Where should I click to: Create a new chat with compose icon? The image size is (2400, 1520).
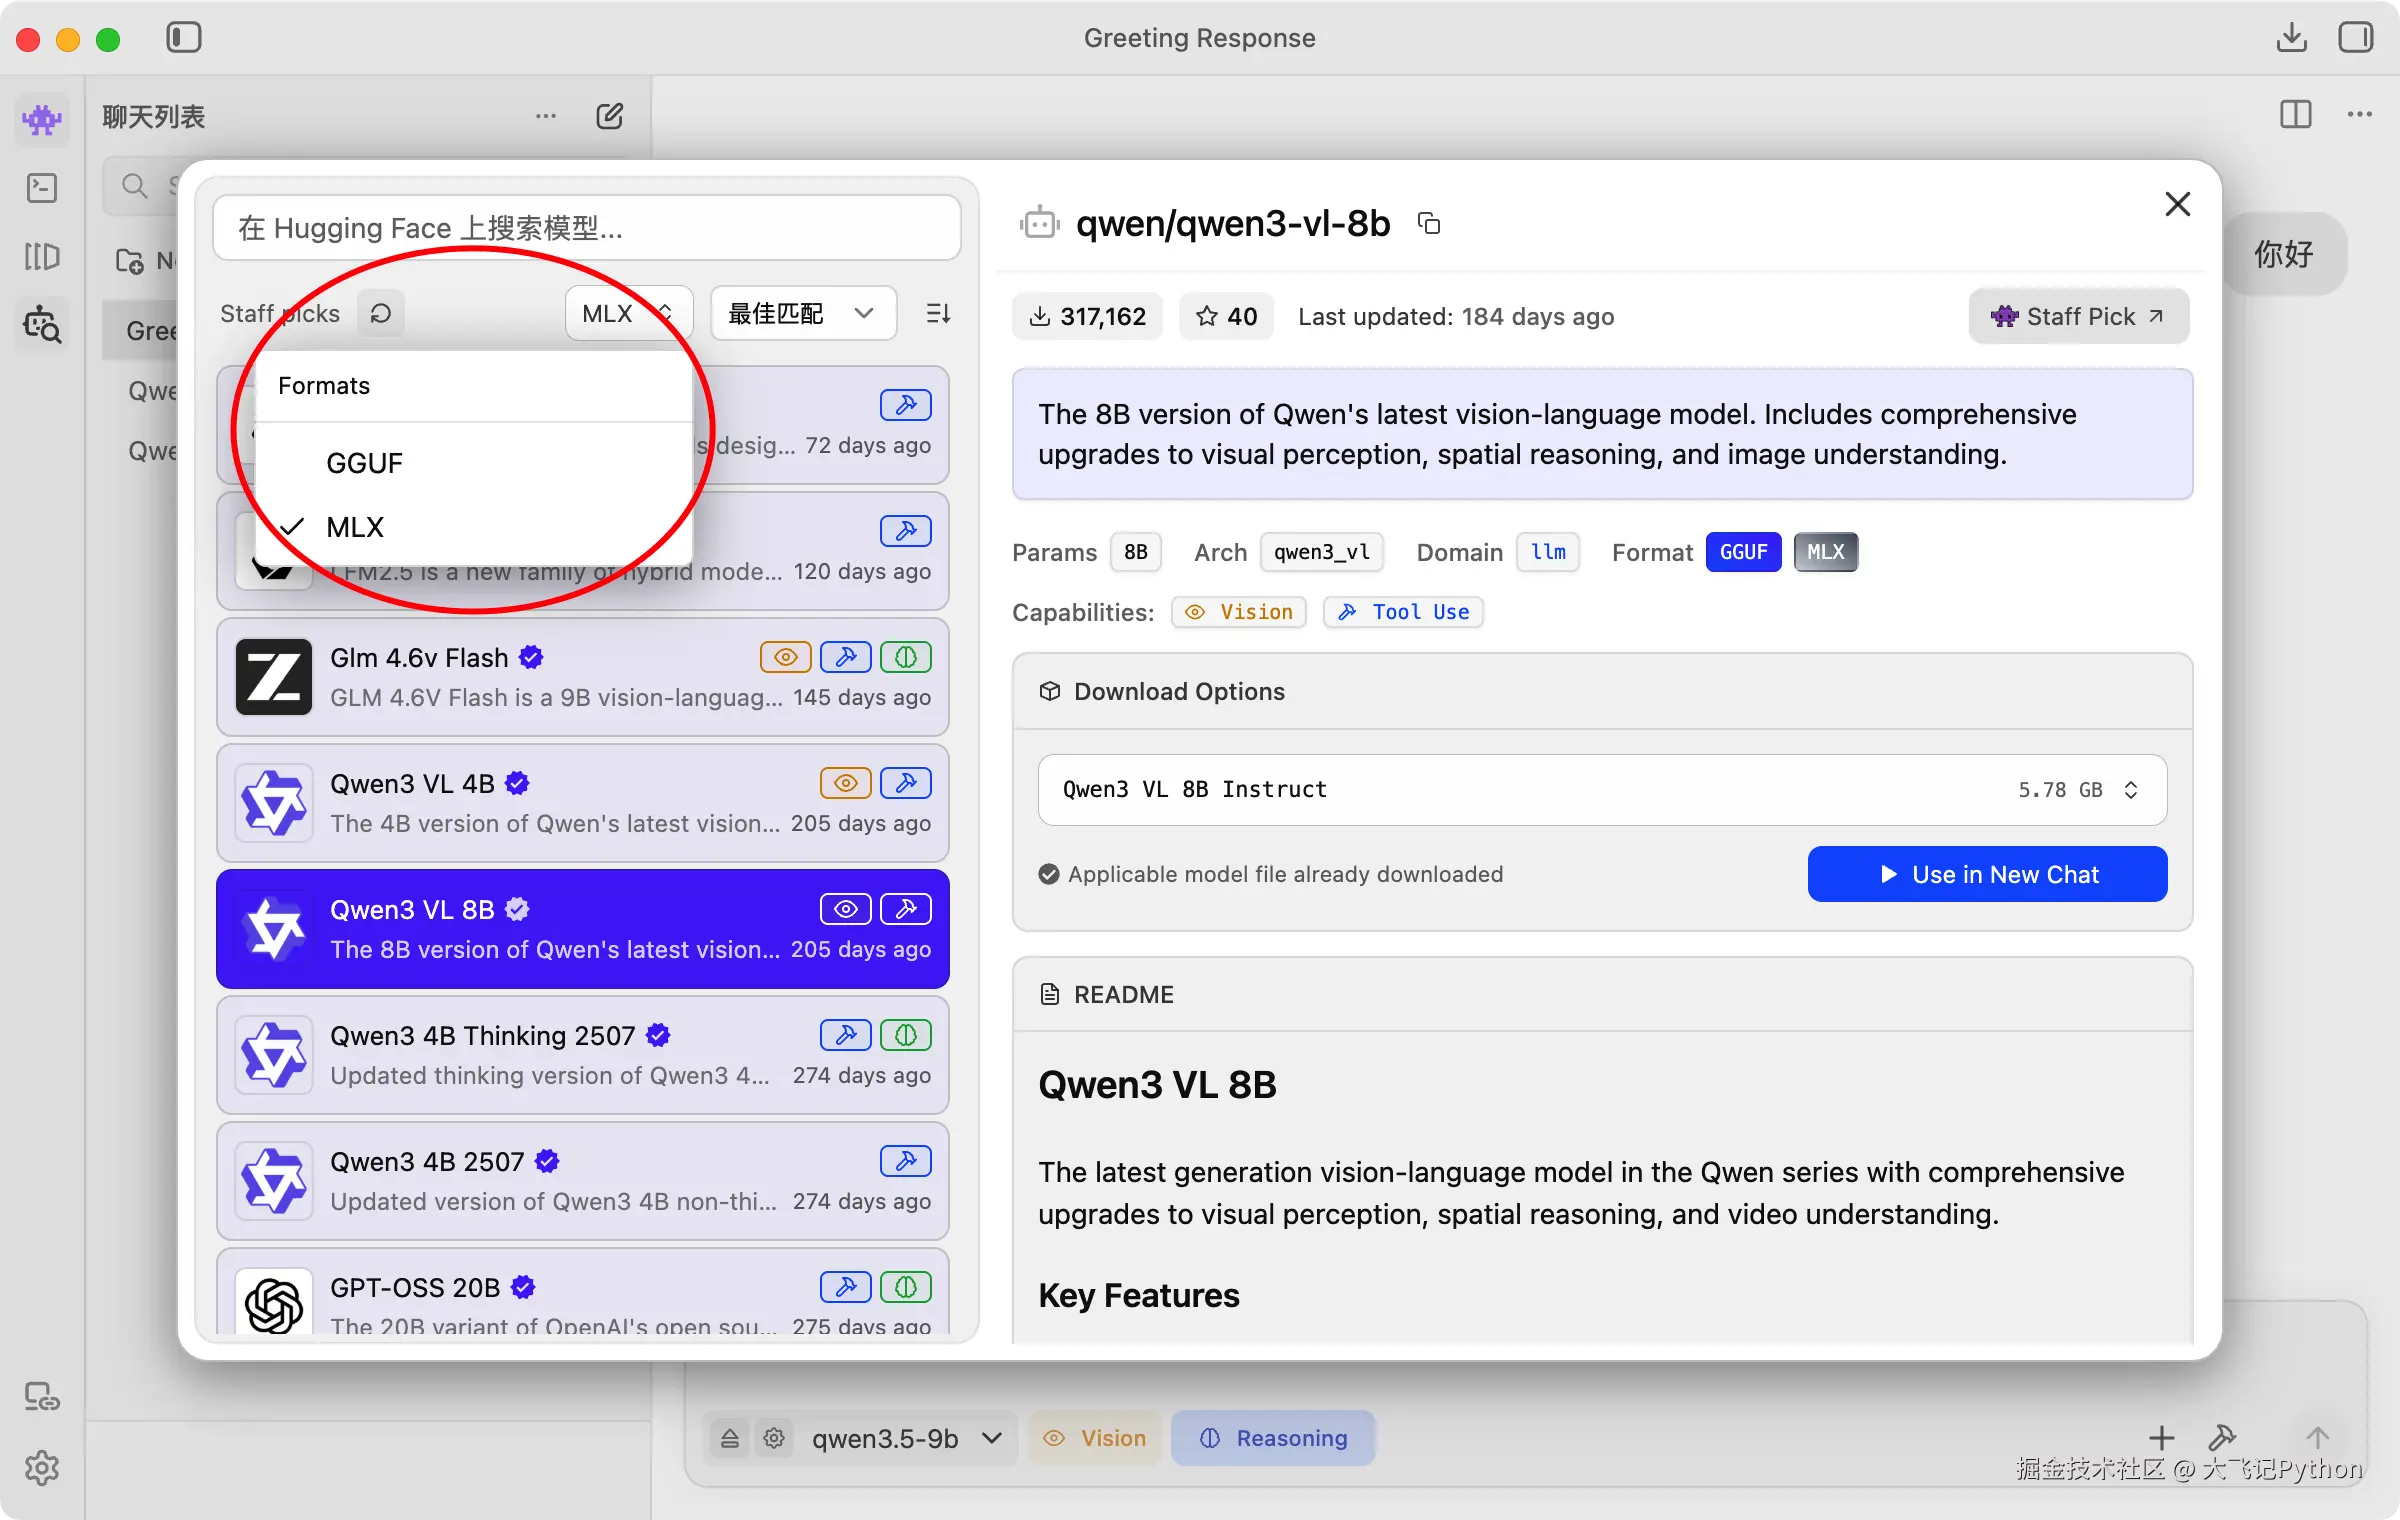pos(610,116)
